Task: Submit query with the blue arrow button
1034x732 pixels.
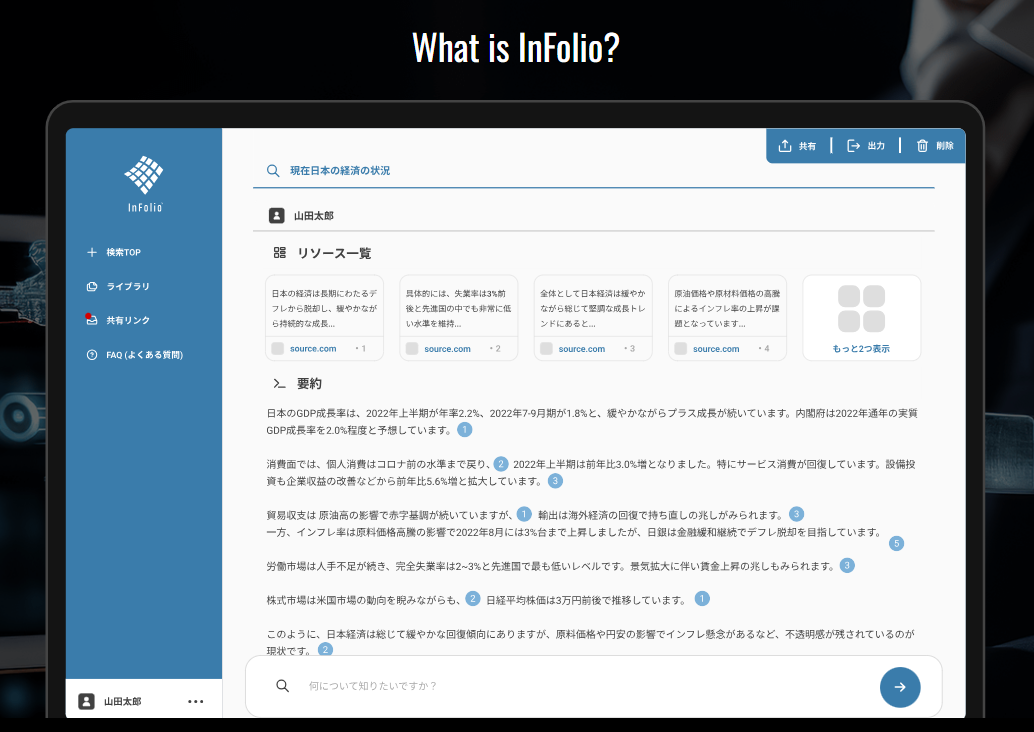Action: pyautogui.click(x=900, y=687)
